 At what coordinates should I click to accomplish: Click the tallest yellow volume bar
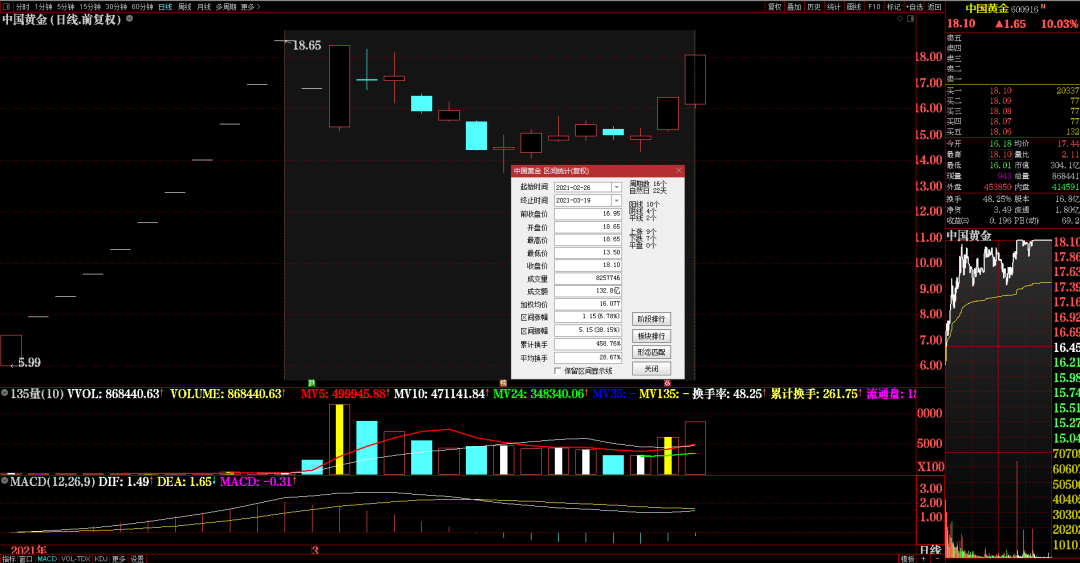pos(339,440)
